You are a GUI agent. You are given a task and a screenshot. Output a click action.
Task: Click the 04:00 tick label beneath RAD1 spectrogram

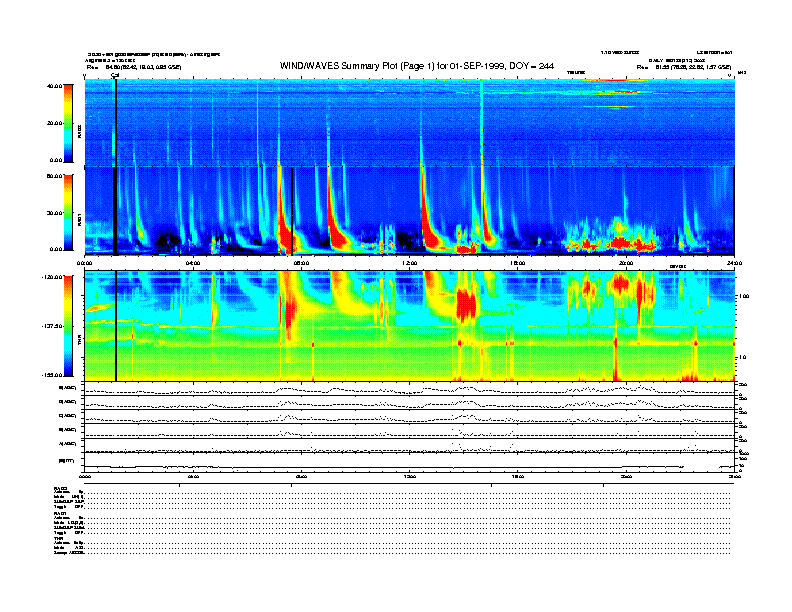[193, 263]
